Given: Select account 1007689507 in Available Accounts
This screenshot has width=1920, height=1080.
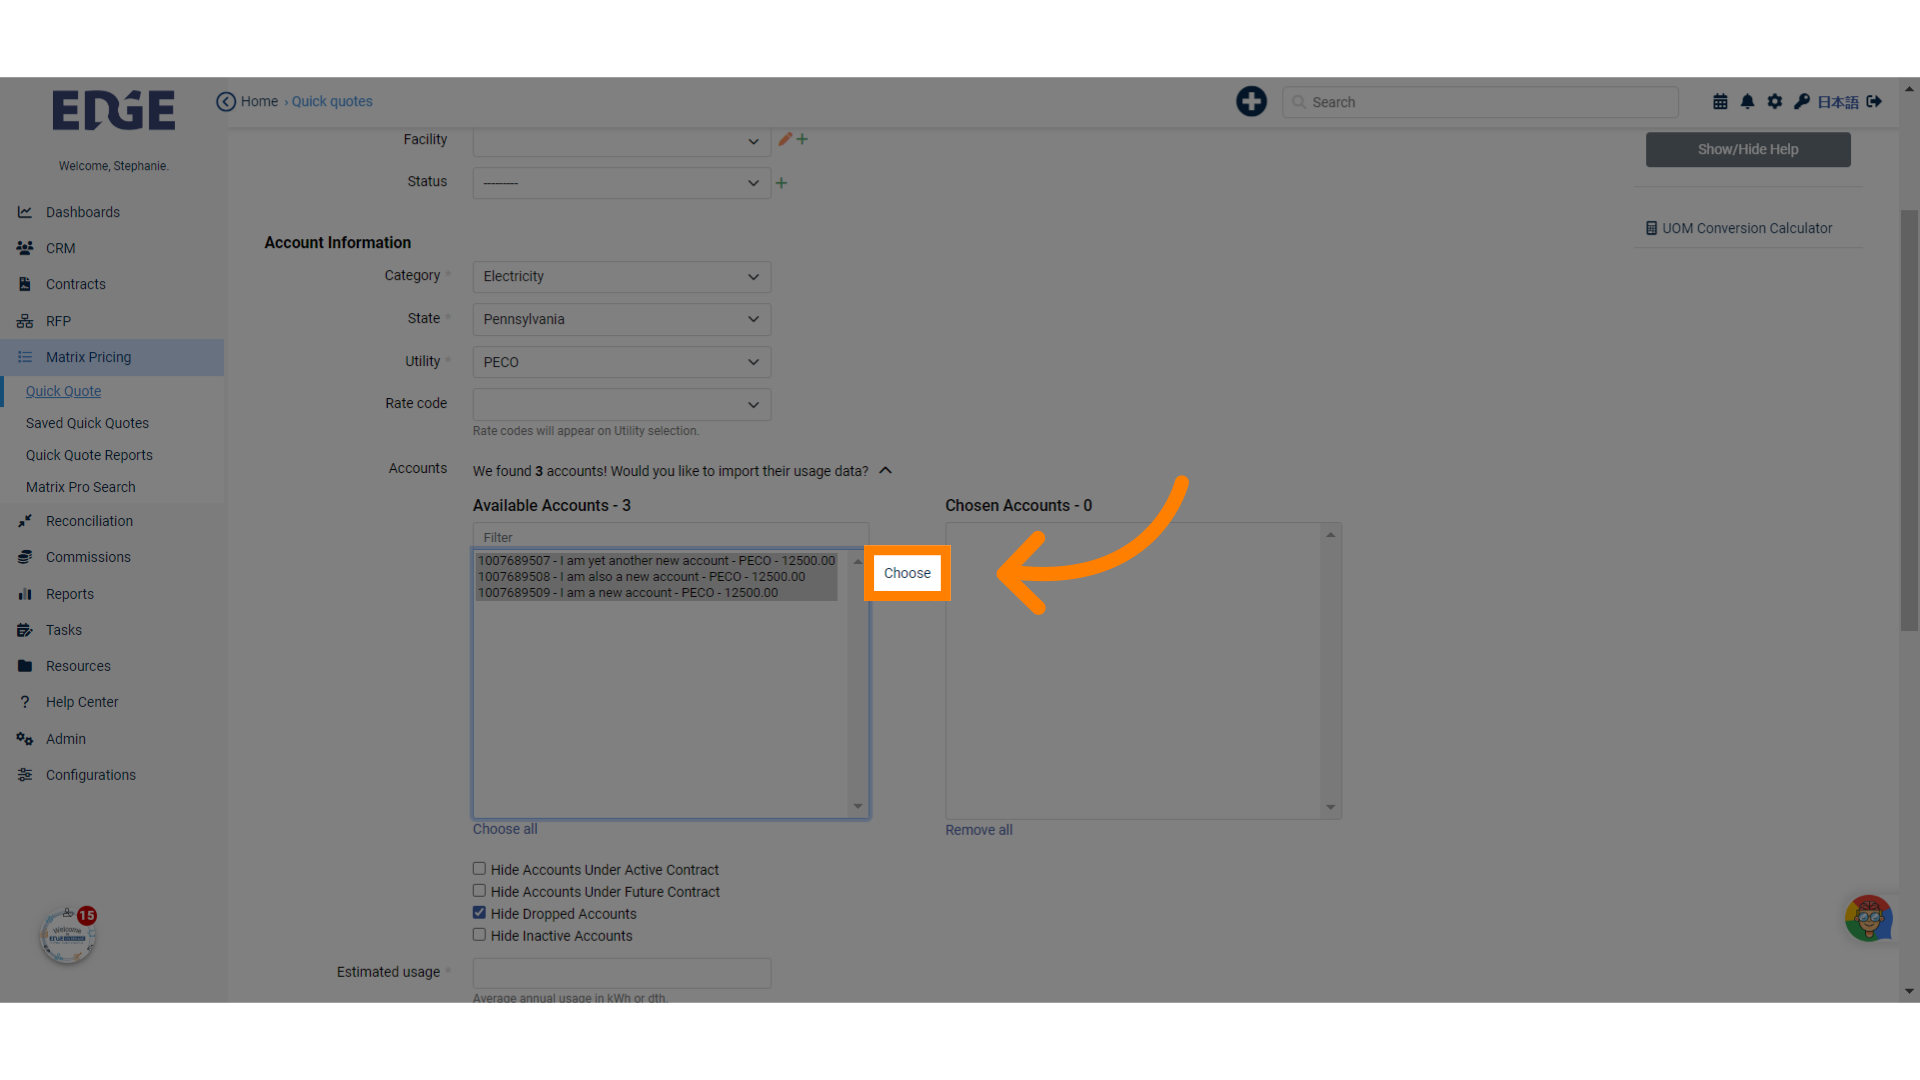Looking at the screenshot, I should click(656, 561).
